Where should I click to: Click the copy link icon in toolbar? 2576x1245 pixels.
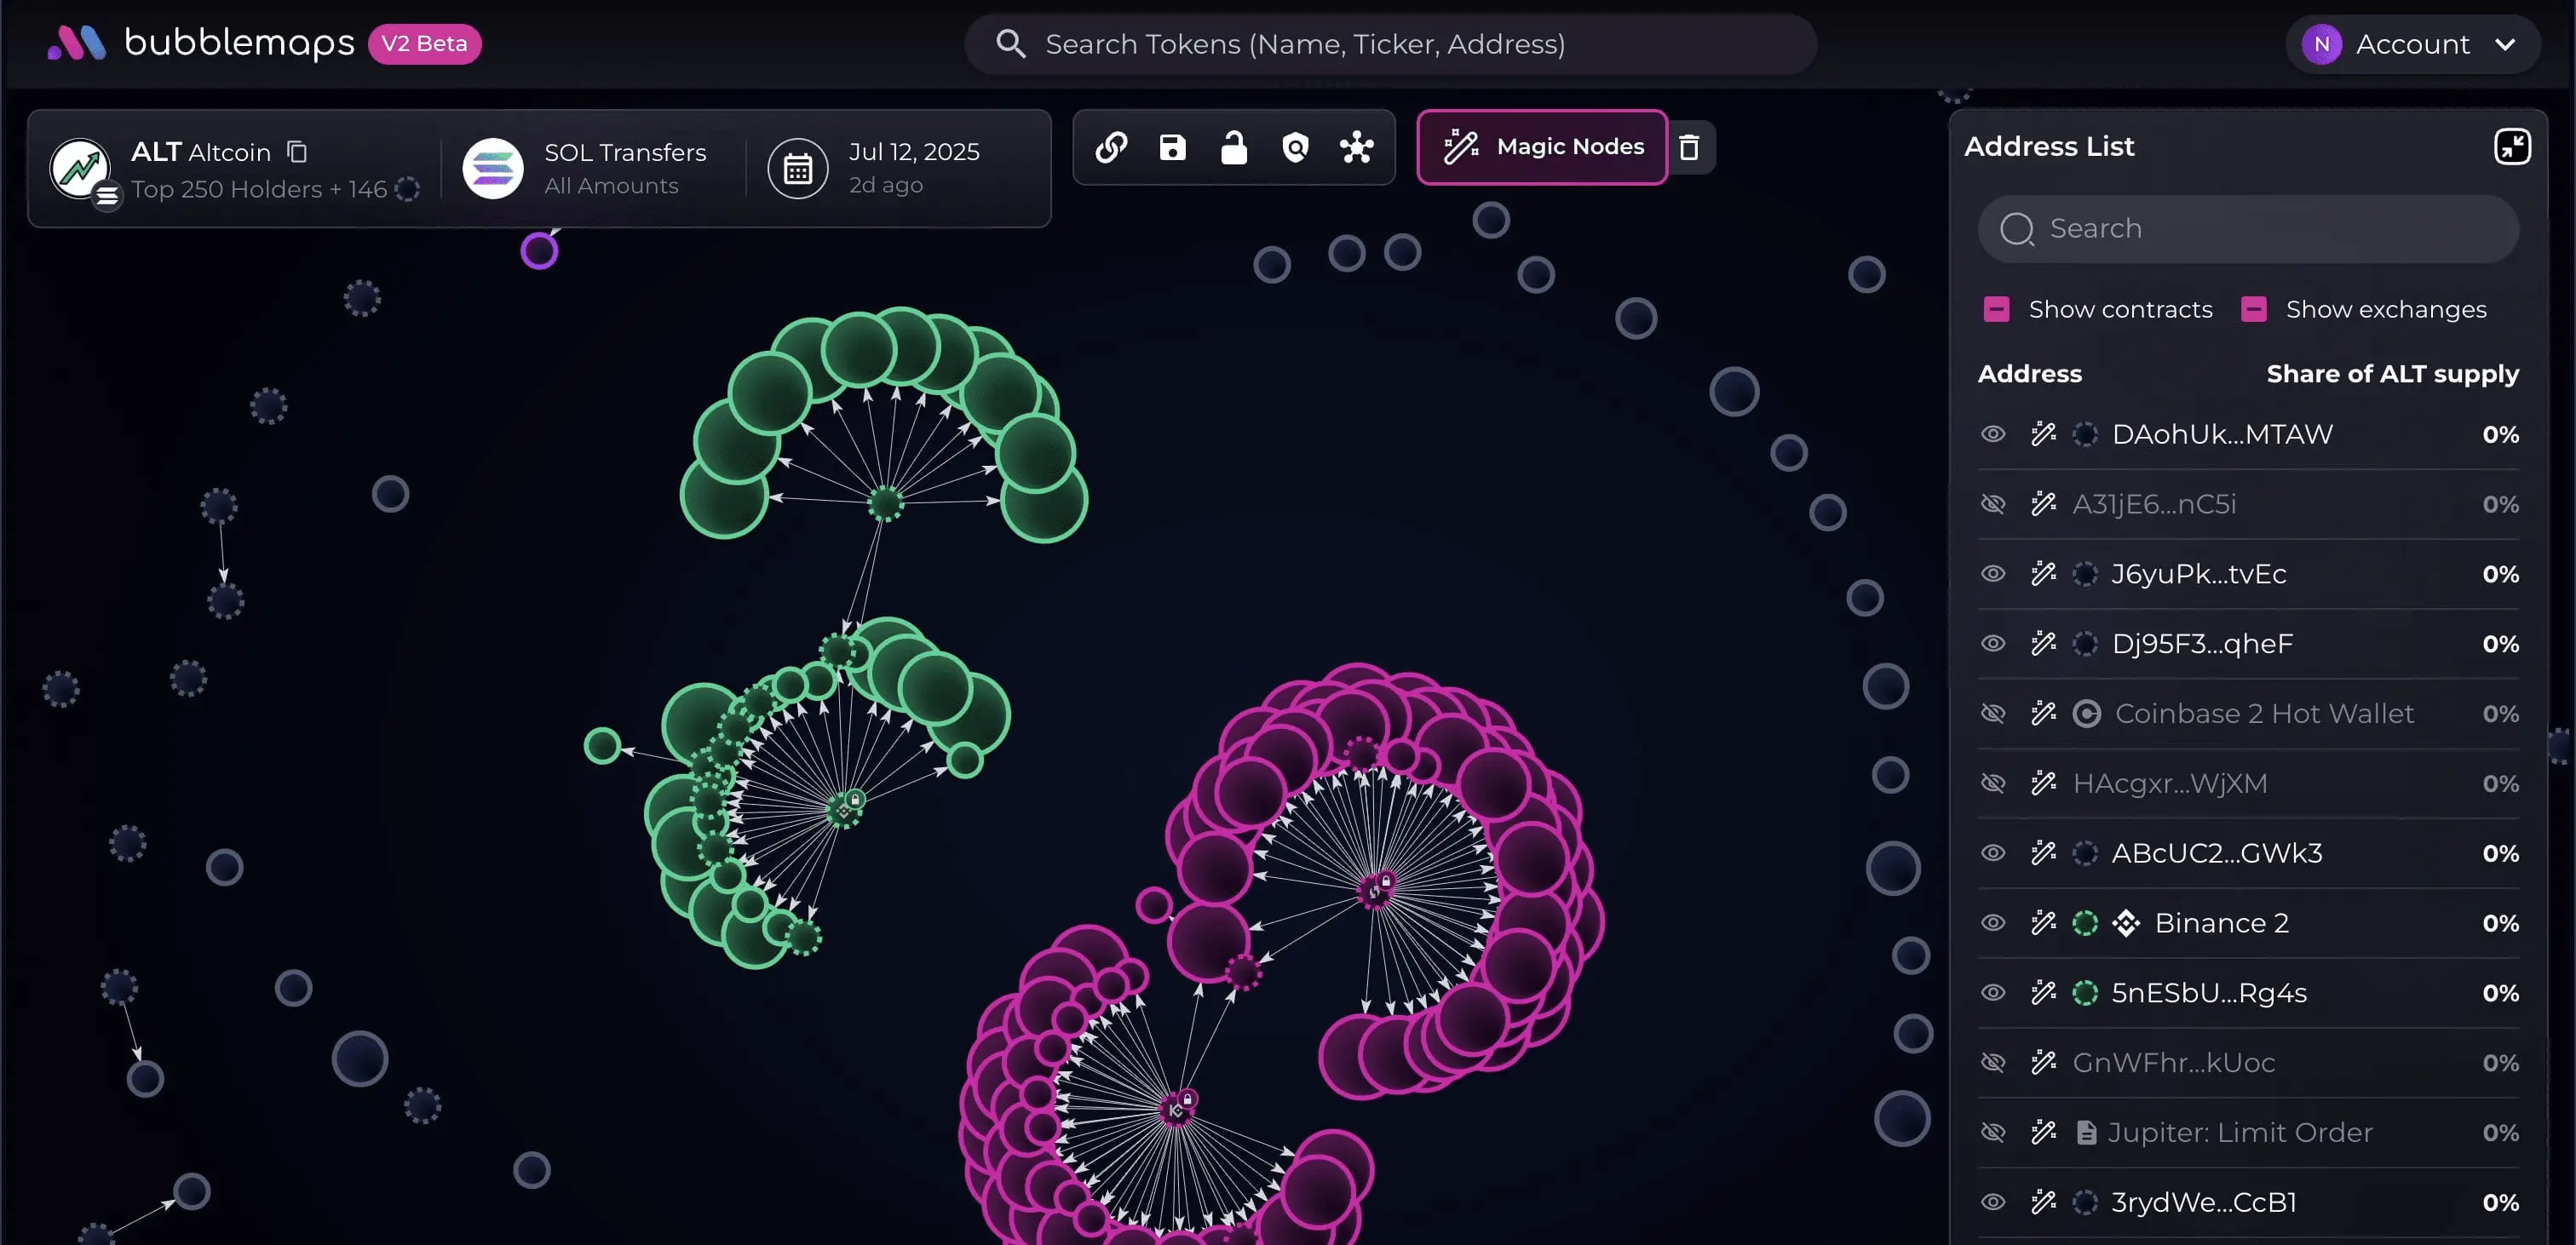point(1111,147)
